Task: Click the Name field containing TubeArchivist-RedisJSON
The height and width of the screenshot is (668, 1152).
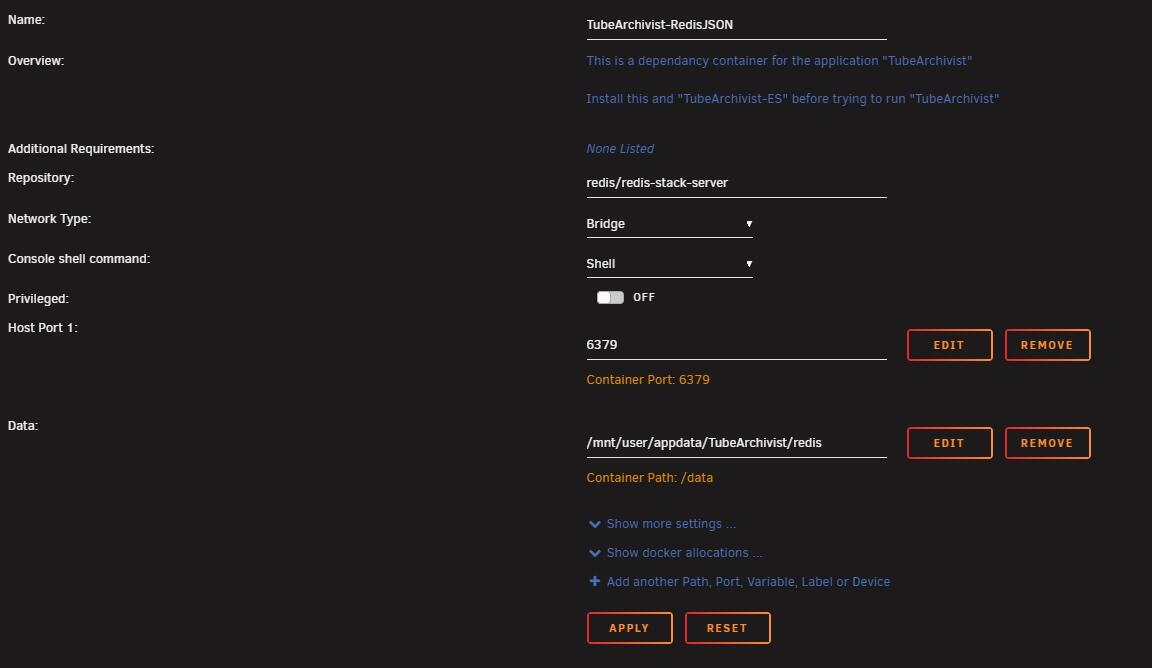Action: click(736, 25)
